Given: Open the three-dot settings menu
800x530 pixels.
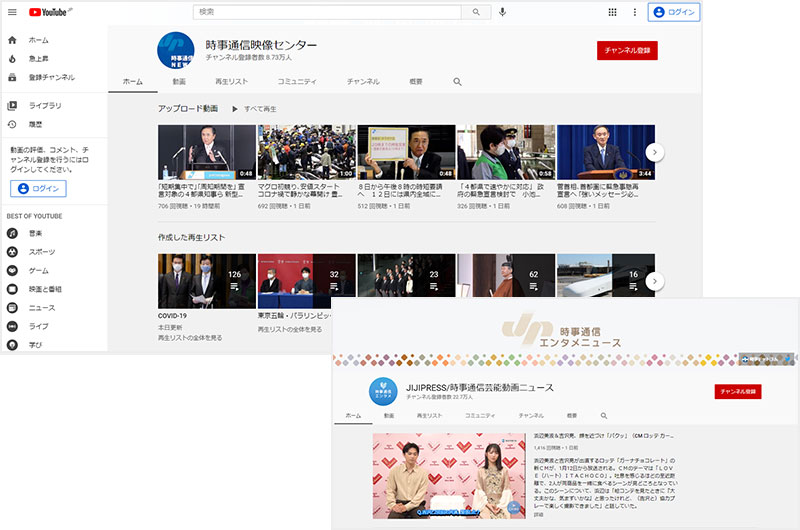Looking at the screenshot, I should point(635,12).
